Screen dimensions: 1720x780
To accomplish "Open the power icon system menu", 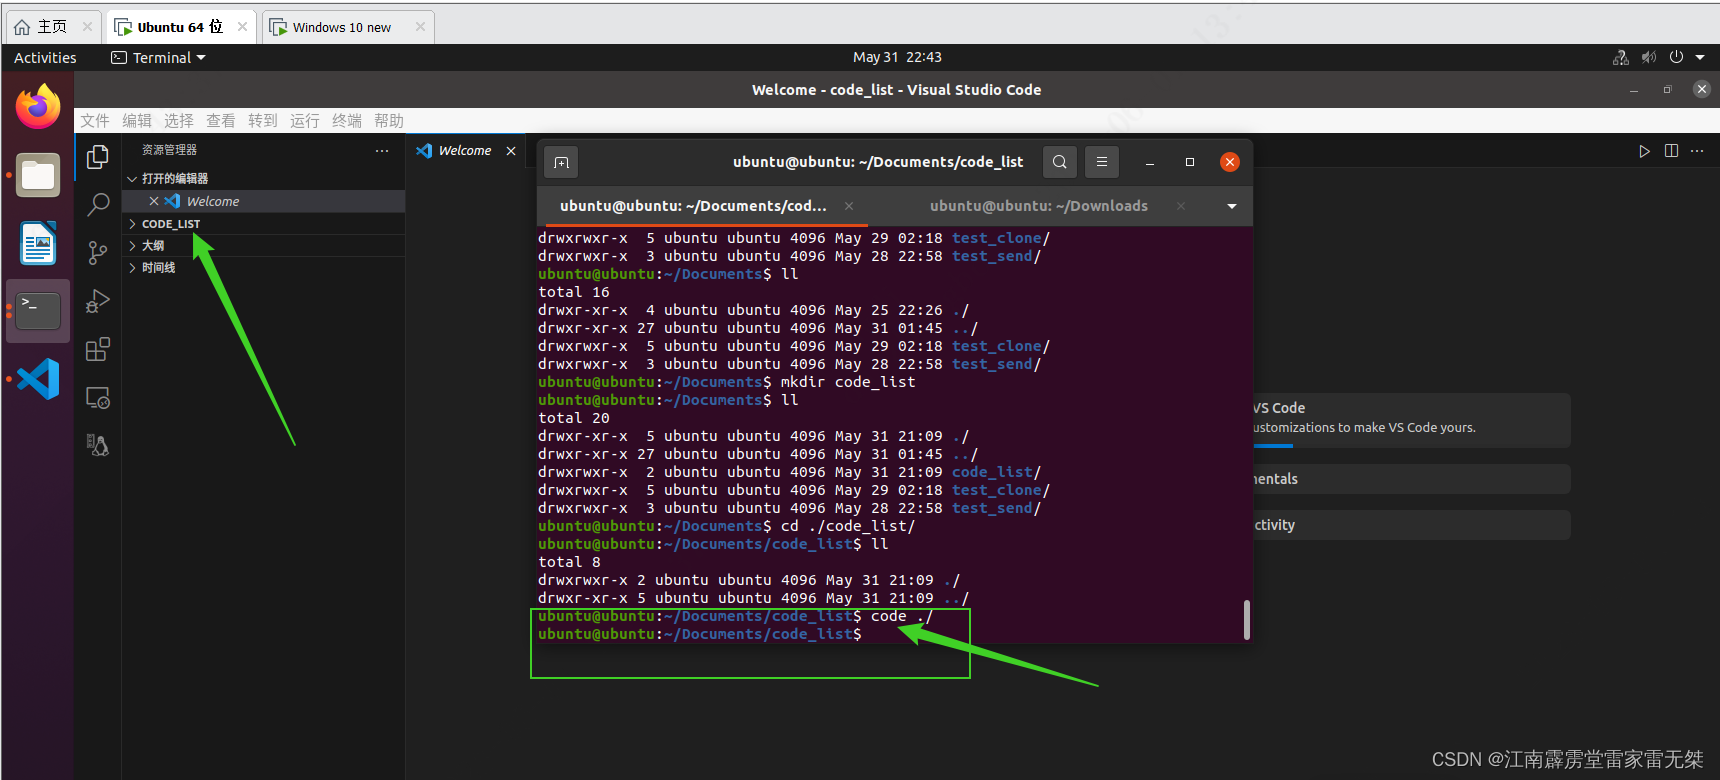I will pos(1676,58).
